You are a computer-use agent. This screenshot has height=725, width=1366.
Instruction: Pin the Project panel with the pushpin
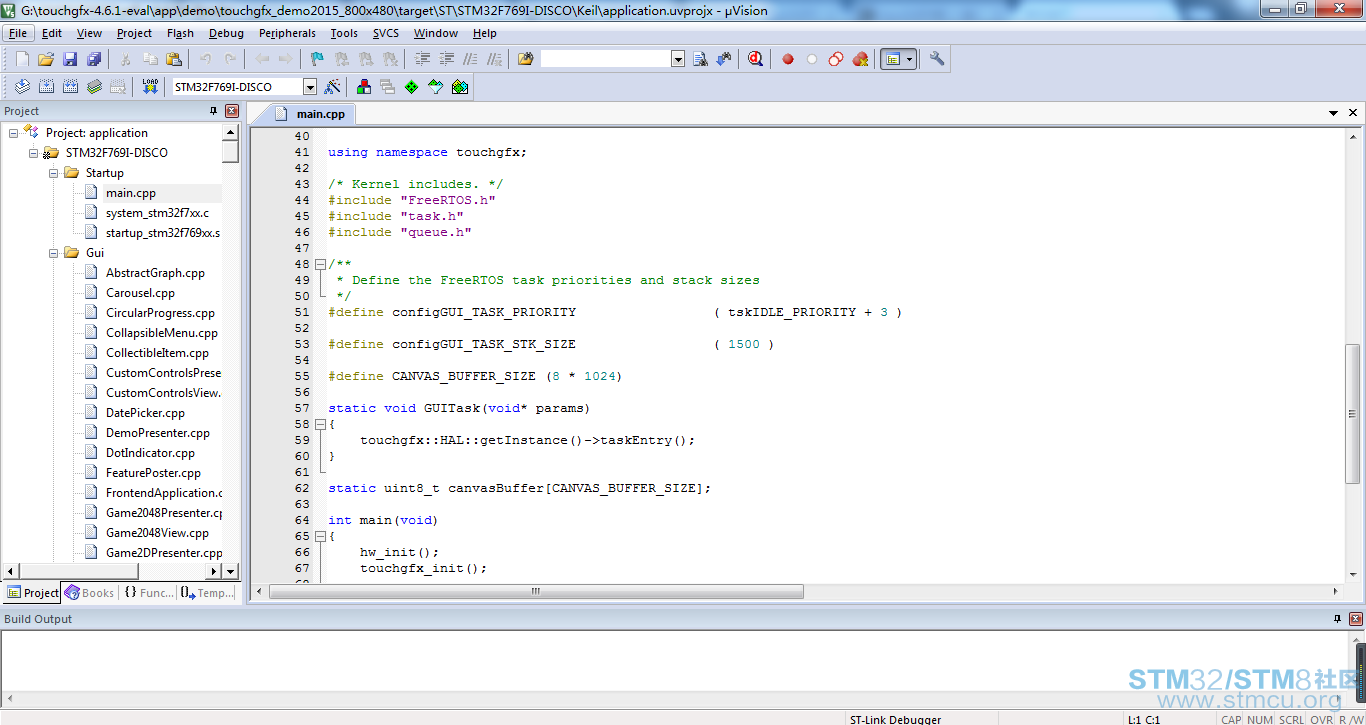pyautogui.click(x=213, y=111)
